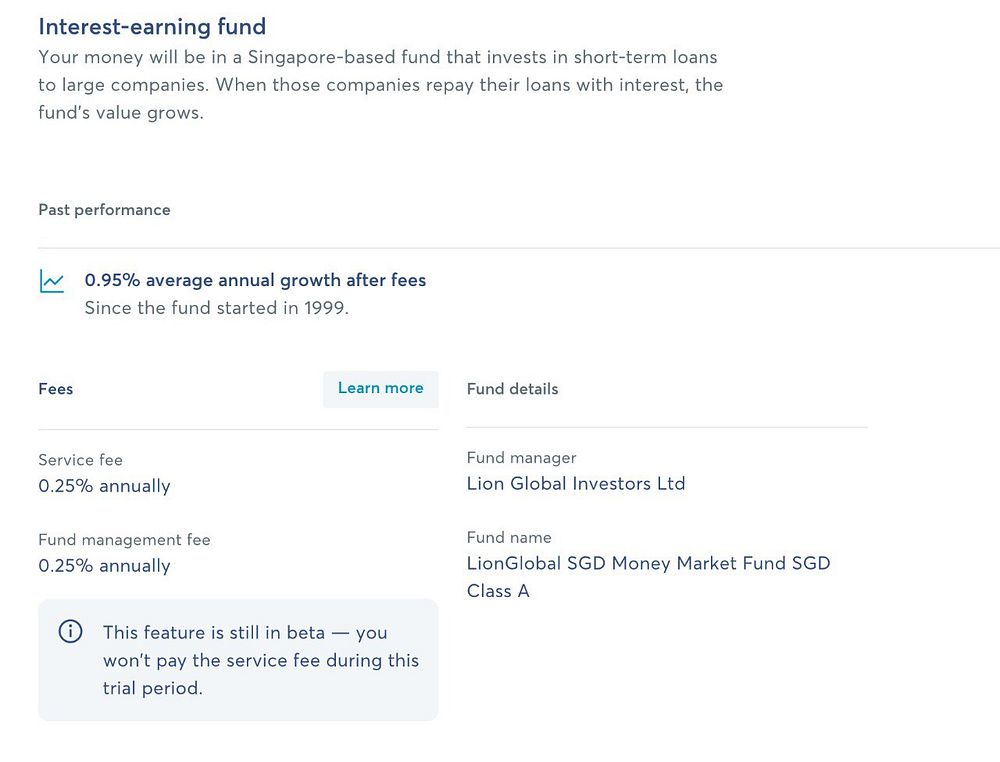
Task: Click the beta trial period notice text
Action: coord(260,660)
